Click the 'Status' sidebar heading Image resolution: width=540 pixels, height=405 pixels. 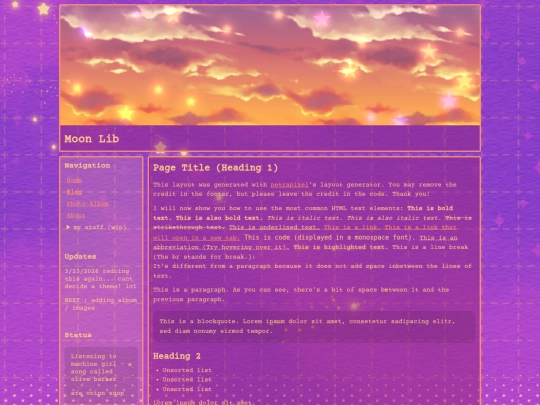(x=78, y=335)
